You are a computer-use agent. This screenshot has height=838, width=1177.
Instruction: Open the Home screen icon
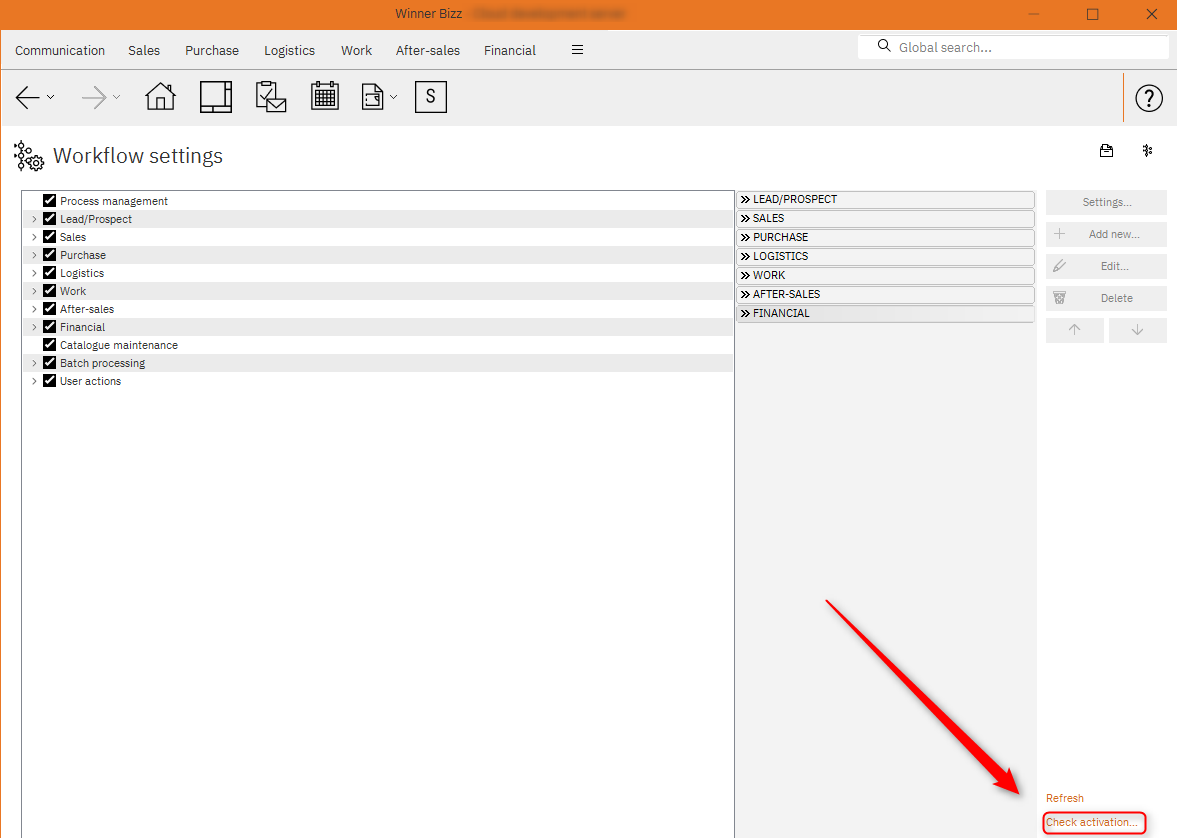[160, 97]
